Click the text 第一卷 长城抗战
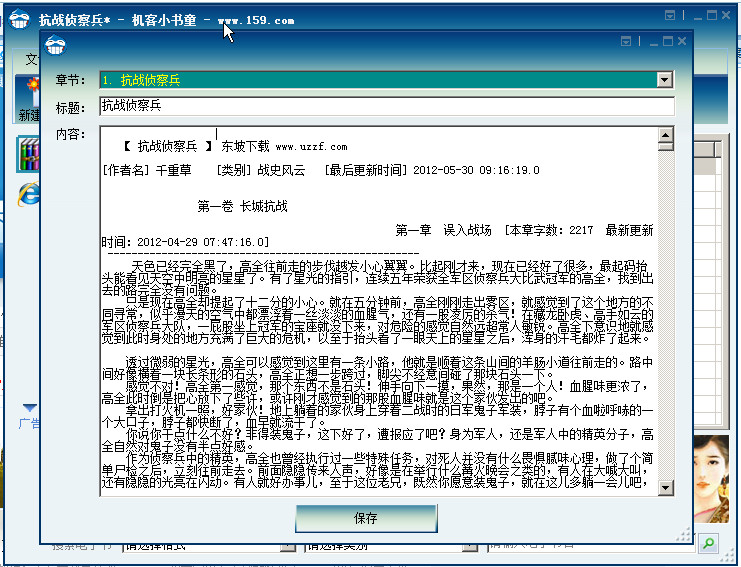The width and height of the screenshot is (741, 567). 242,206
